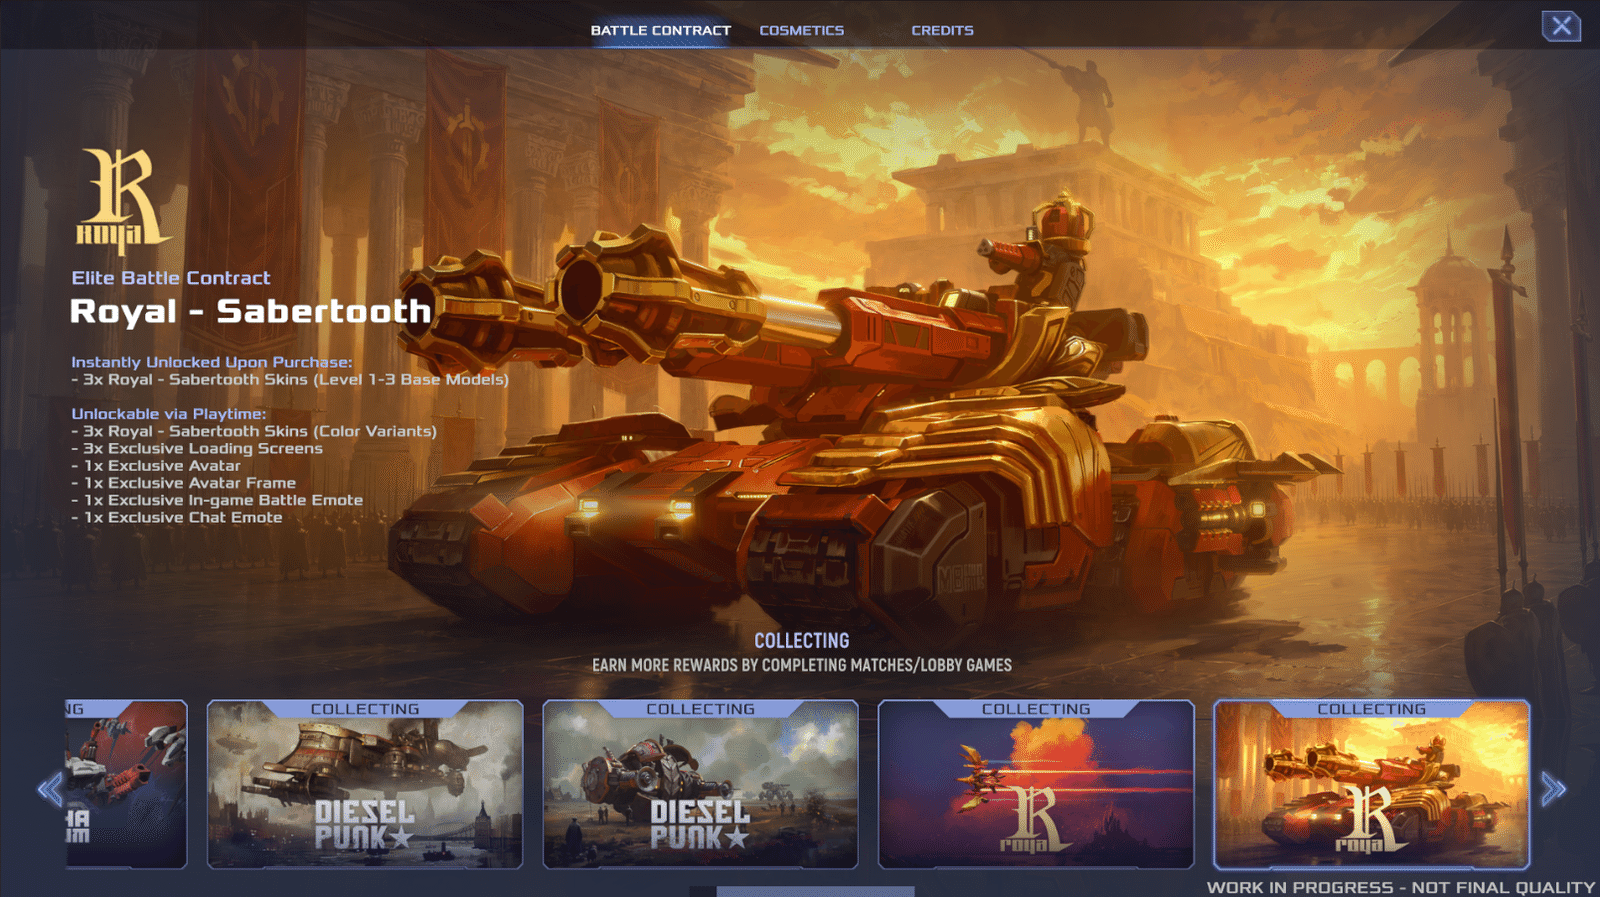The image size is (1600, 897).
Task: Click "3x Royal - Sabertooth Skins (Color Variants)"
Action: coord(254,431)
